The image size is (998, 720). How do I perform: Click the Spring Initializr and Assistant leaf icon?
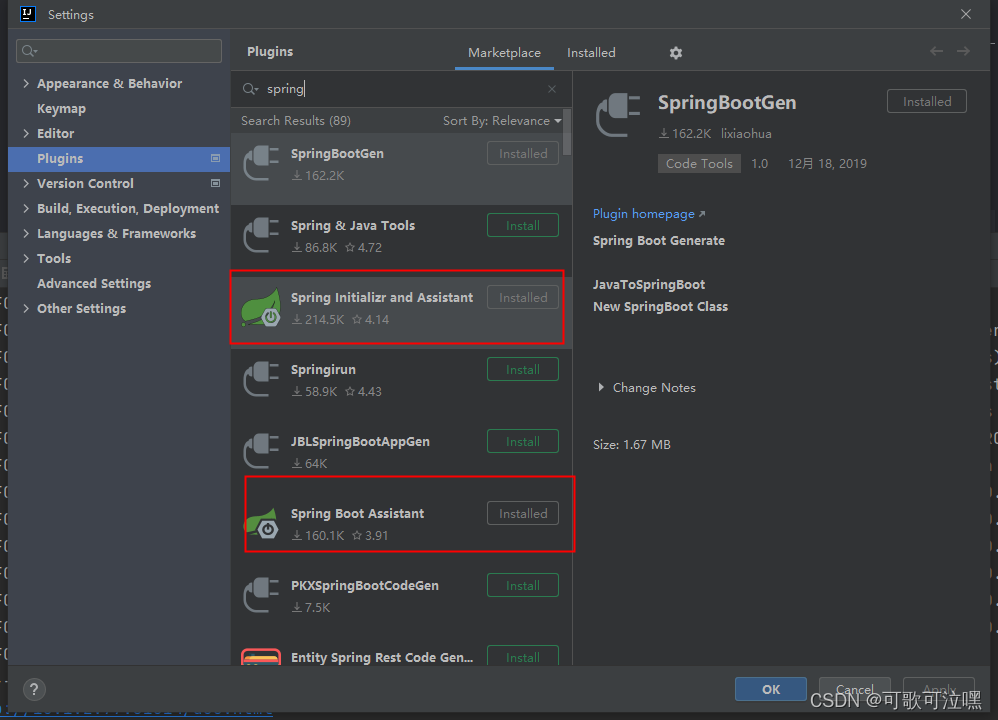tap(262, 308)
